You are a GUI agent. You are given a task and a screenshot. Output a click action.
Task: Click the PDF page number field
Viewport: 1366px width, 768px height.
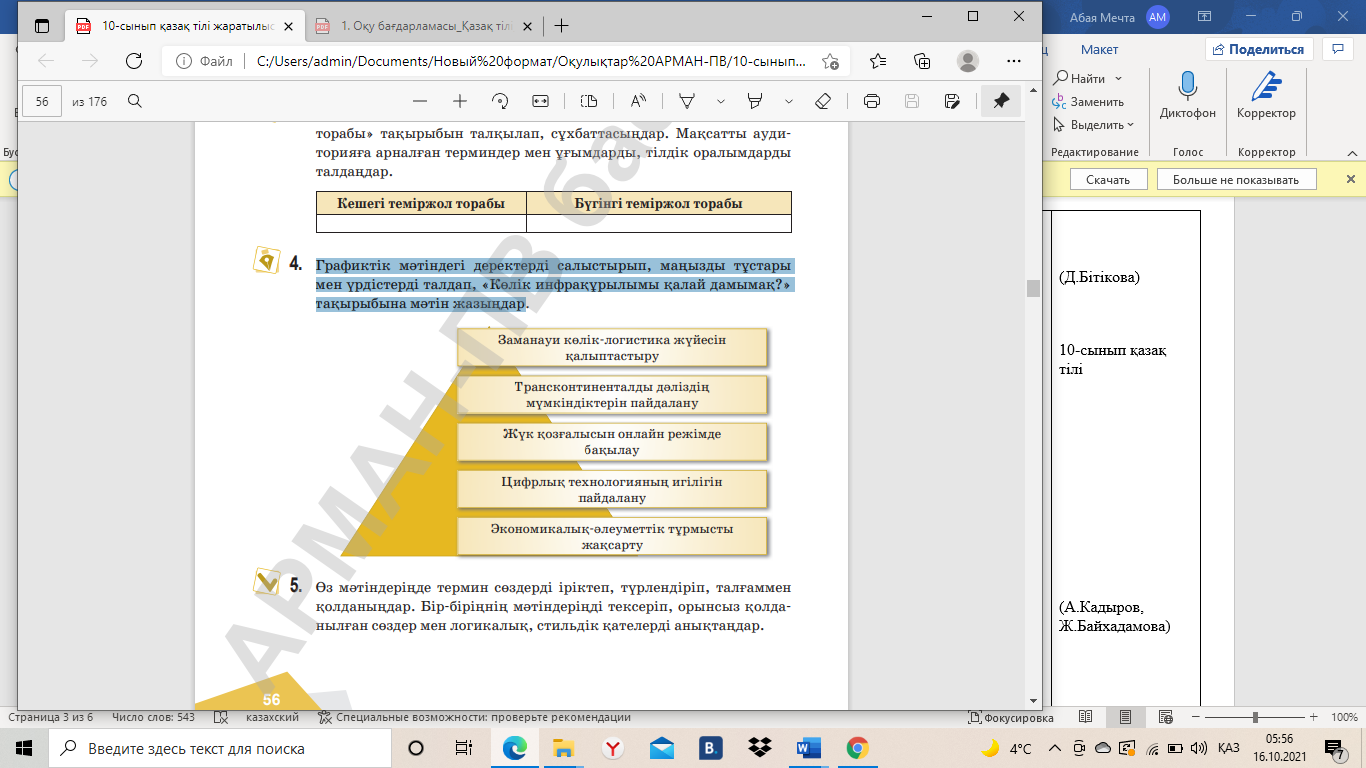(42, 101)
